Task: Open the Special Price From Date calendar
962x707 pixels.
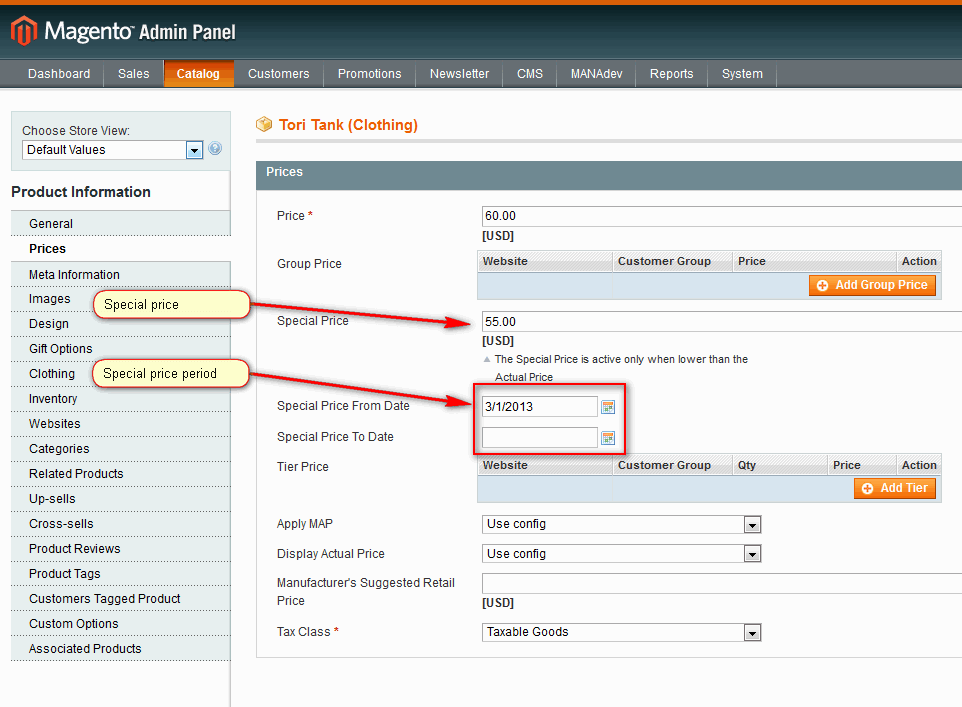Action: [x=608, y=407]
